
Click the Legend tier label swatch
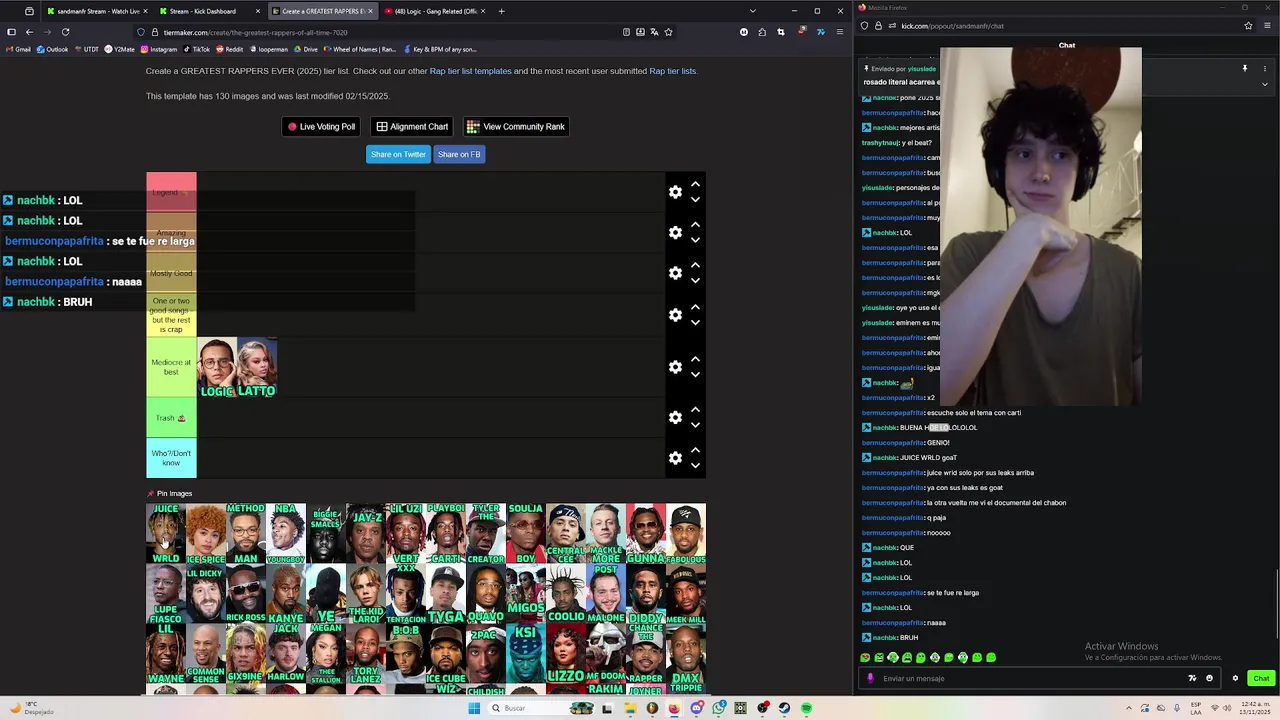(171, 192)
